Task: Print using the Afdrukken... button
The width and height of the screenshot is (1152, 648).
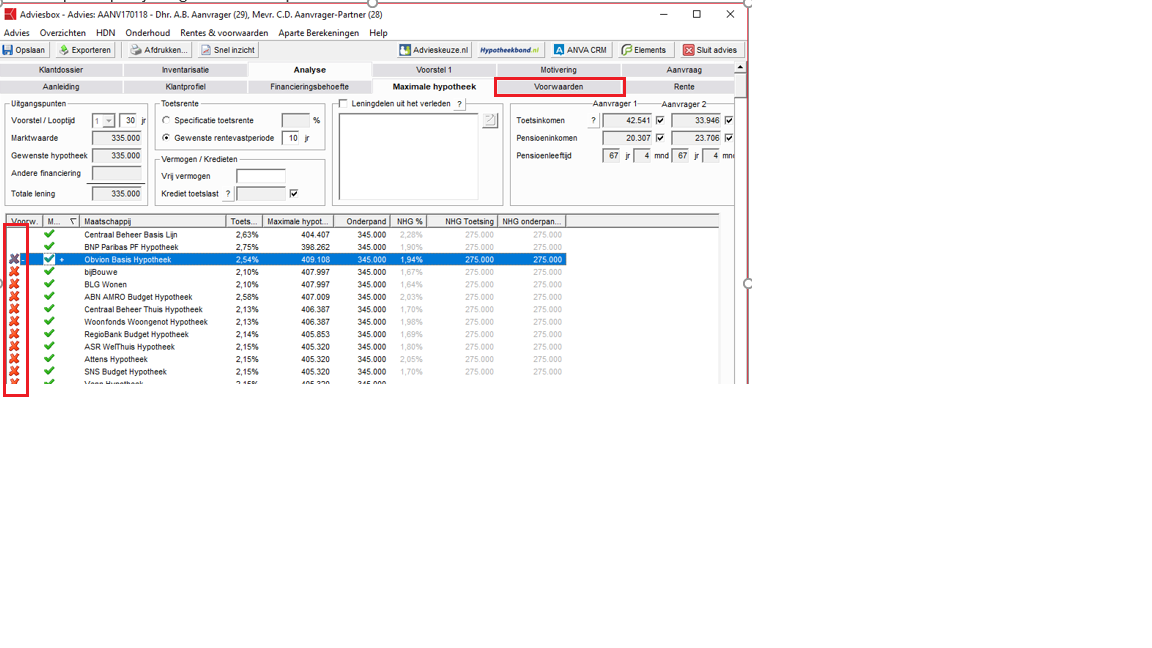Action: pyautogui.click(x=159, y=50)
